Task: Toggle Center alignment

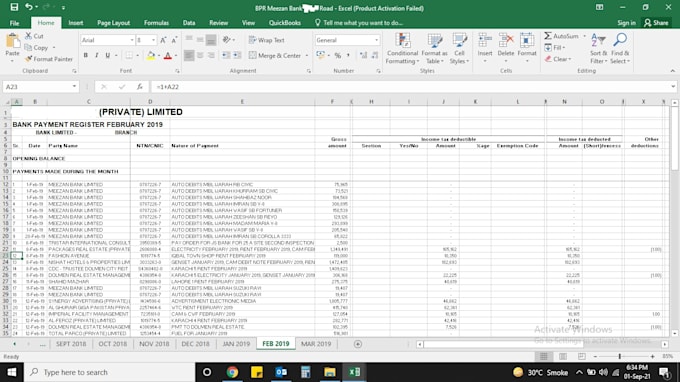Action: click(200, 56)
